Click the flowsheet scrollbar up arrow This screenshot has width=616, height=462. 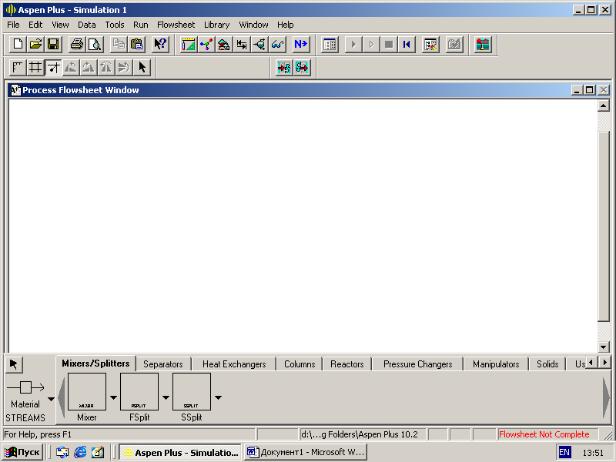pyautogui.click(x=603, y=105)
